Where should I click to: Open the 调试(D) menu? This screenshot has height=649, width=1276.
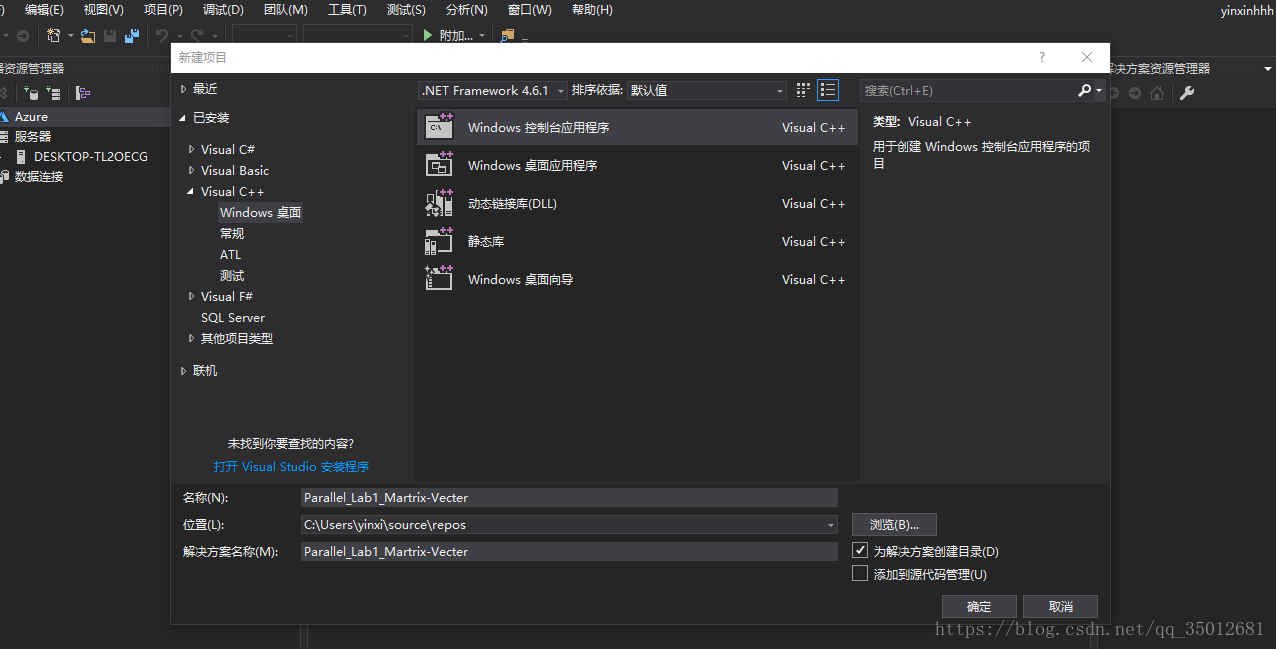(x=223, y=9)
